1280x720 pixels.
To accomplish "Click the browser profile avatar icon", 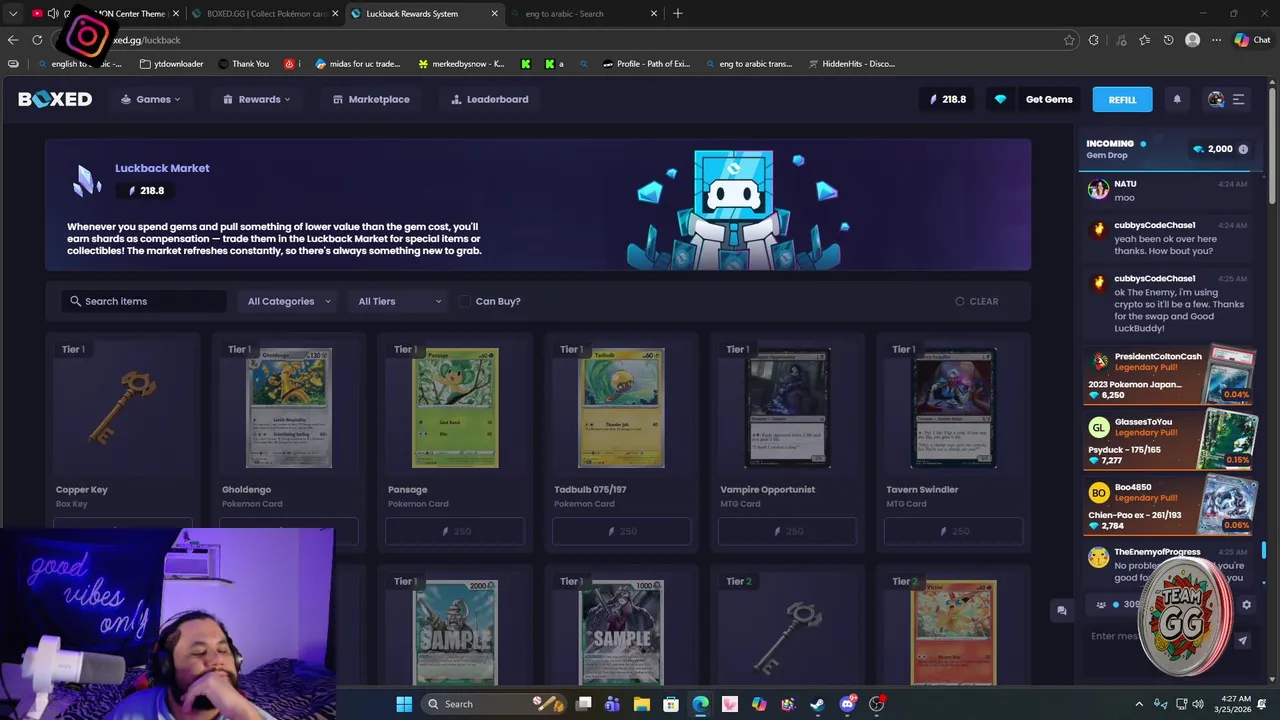I will point(1192,40).
